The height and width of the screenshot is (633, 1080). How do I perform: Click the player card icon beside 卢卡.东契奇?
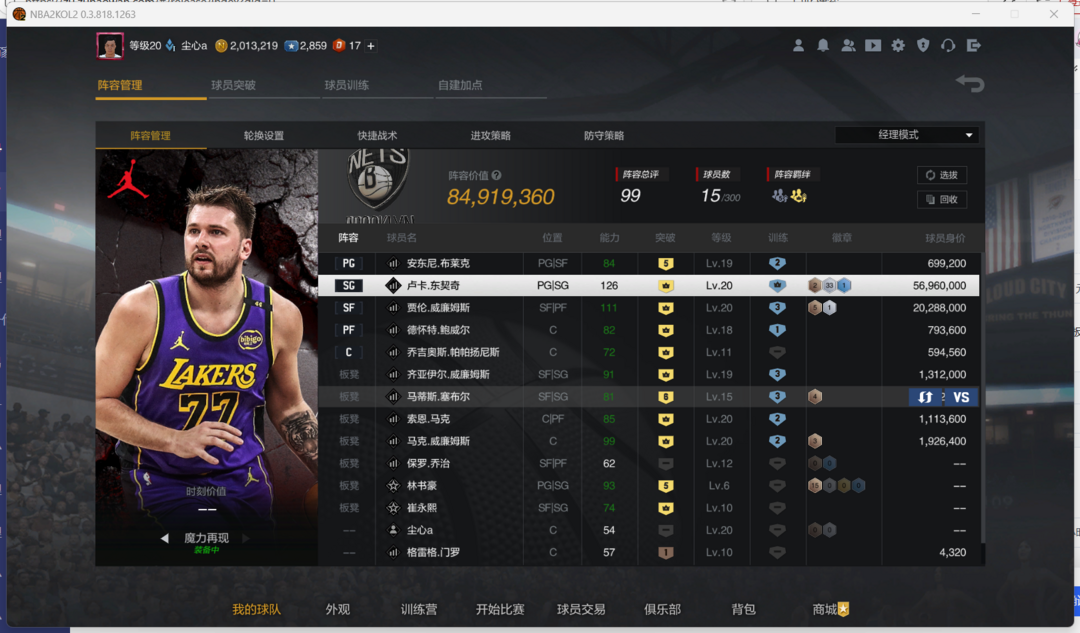(x=393, y=285)
